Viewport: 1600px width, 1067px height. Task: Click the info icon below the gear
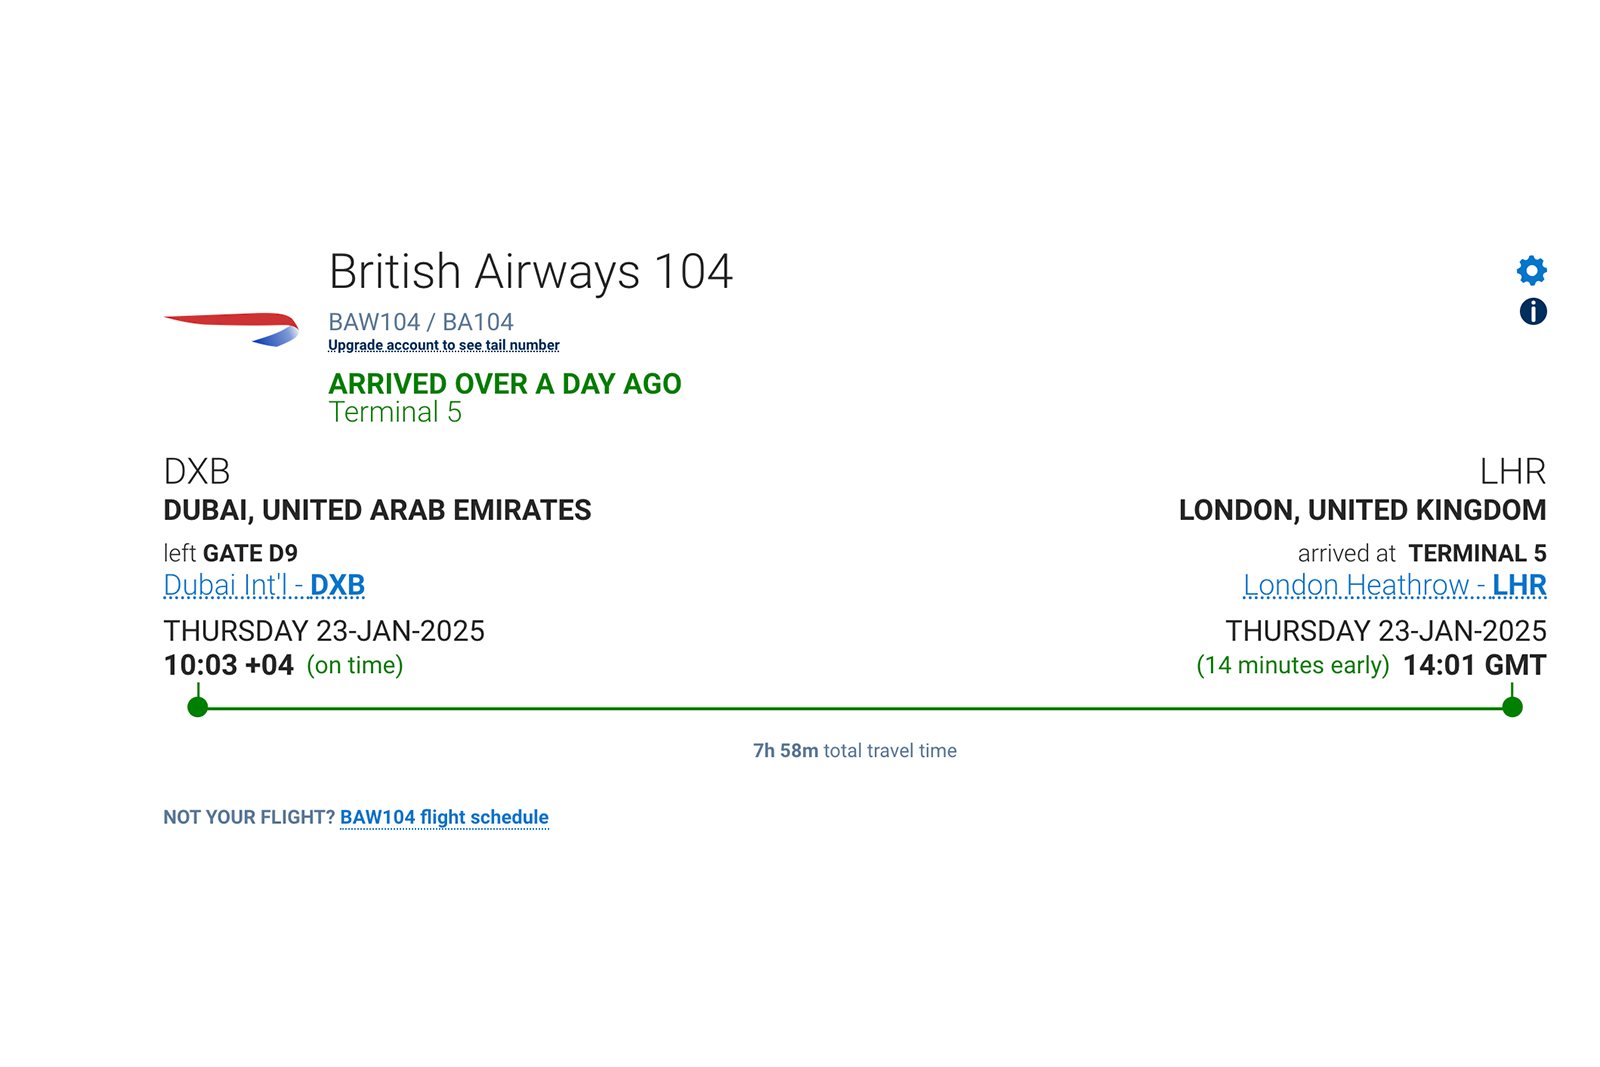point(1532,312)
